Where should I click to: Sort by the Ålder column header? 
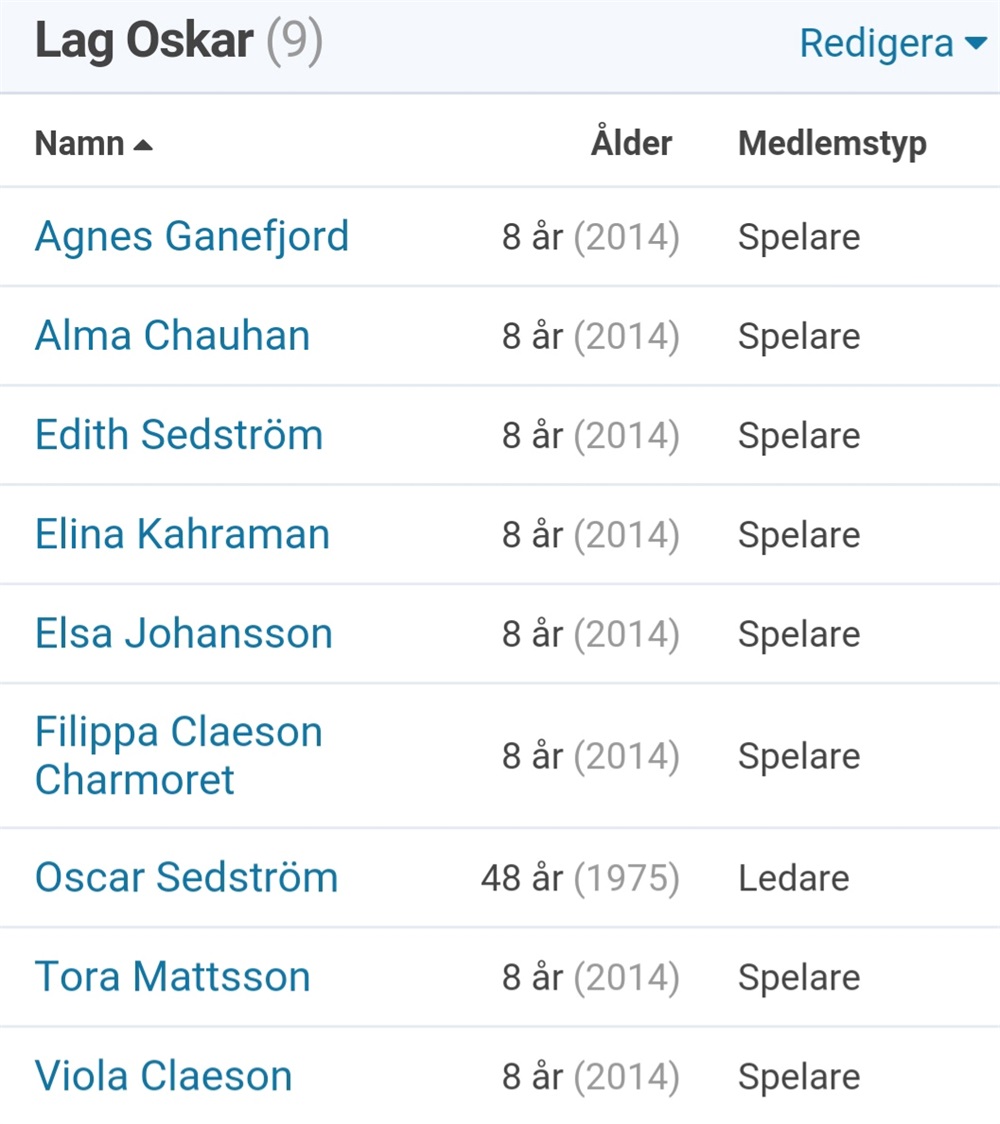tap(632, 141)
